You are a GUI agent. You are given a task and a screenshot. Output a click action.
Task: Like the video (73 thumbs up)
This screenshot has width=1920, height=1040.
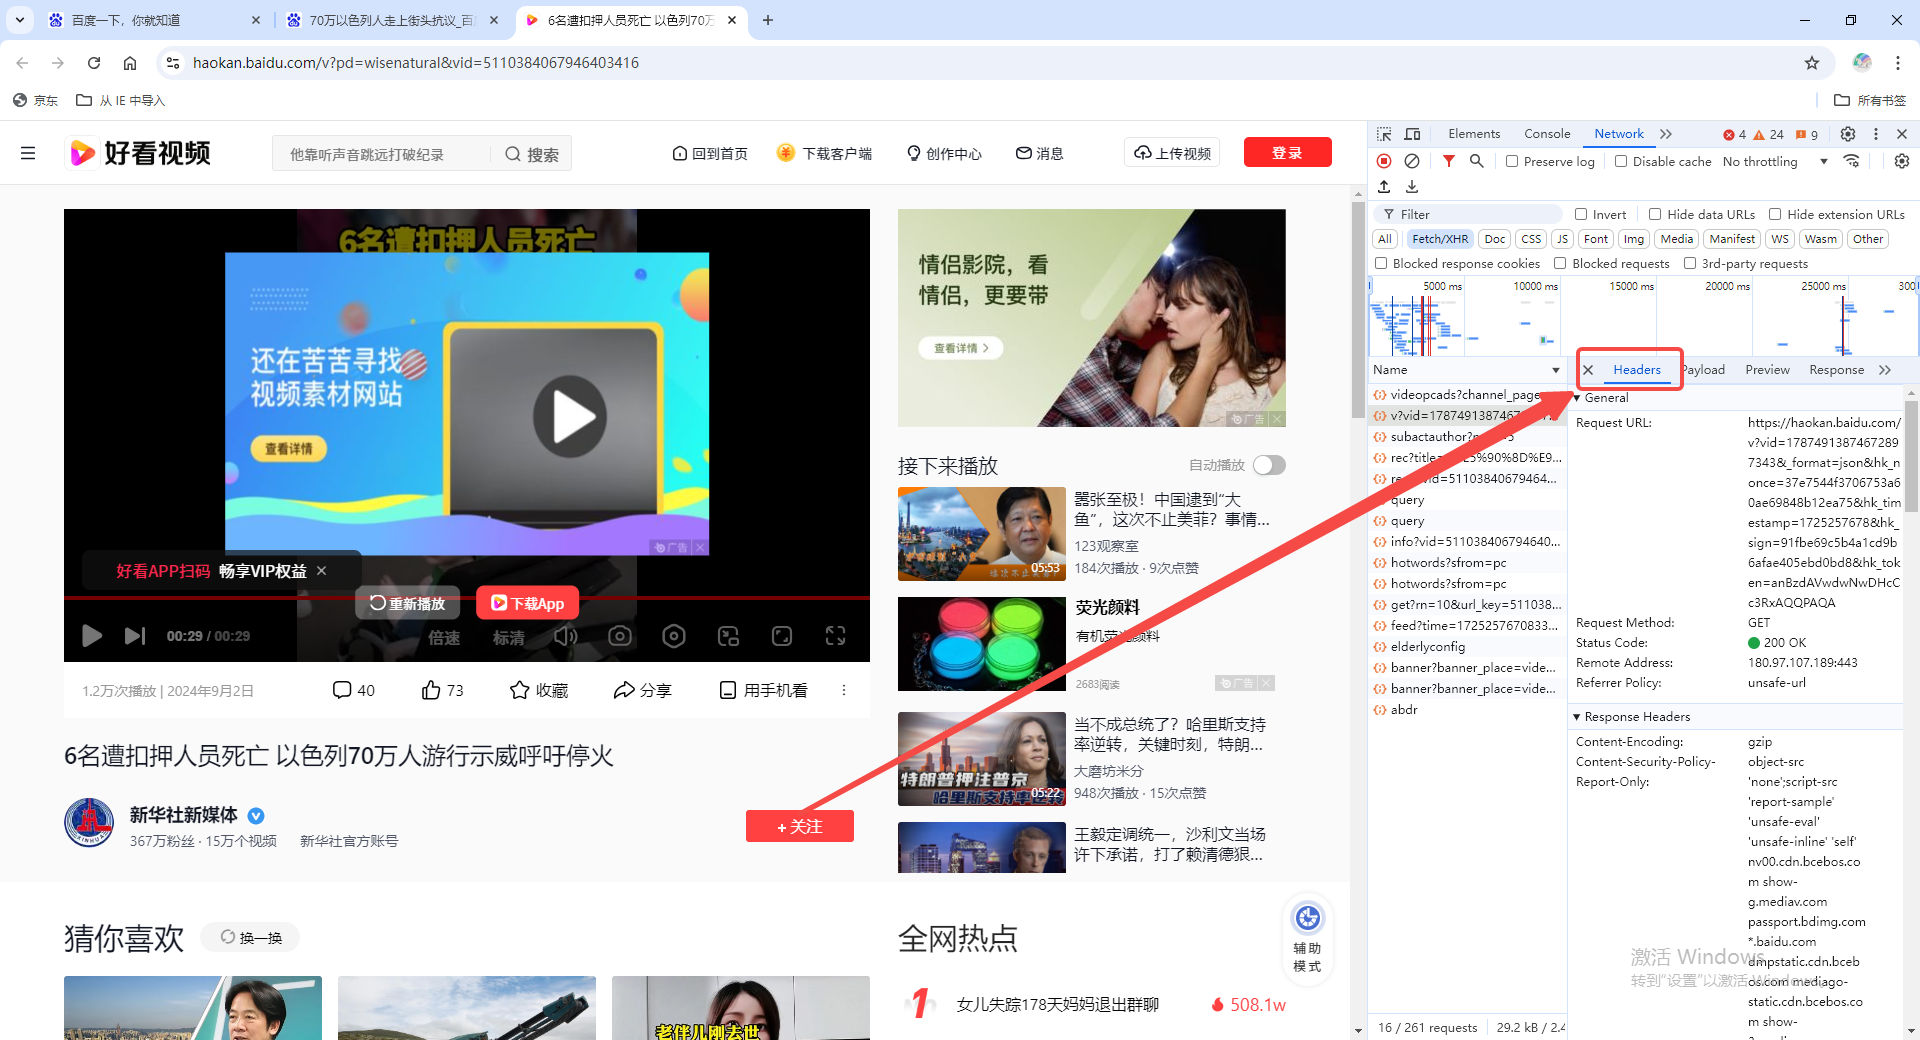(x=442, y=690)
